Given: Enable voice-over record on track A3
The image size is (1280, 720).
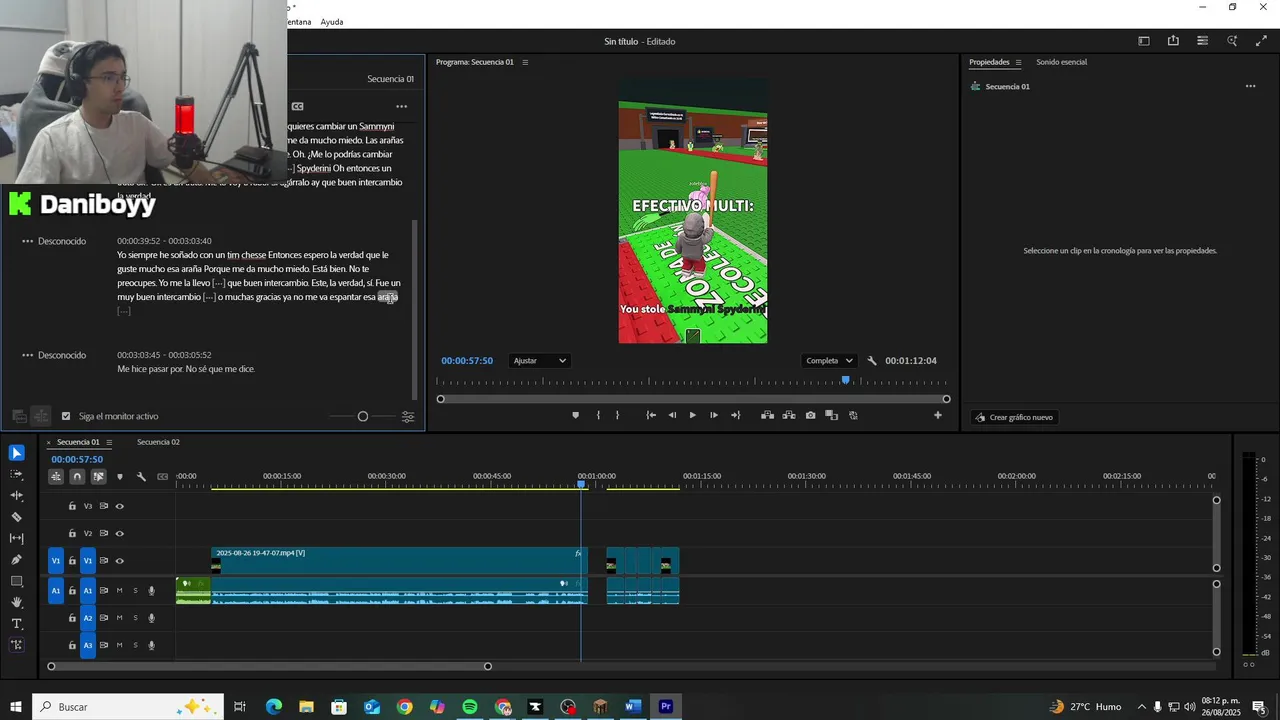Looking at the screenshot, I should pyautogui.click(x=152, y=645).
